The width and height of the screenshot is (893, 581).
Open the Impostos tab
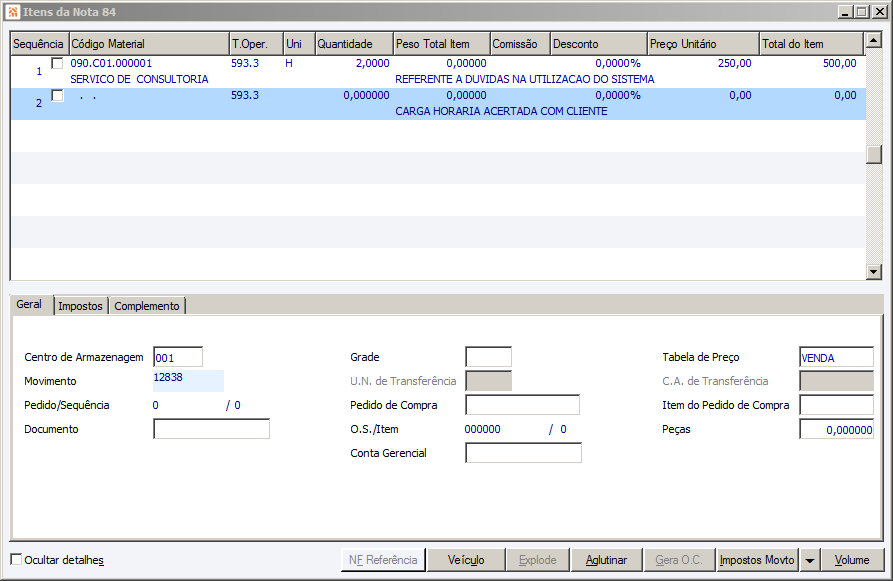pyautogui.click(x=80, y=306)
